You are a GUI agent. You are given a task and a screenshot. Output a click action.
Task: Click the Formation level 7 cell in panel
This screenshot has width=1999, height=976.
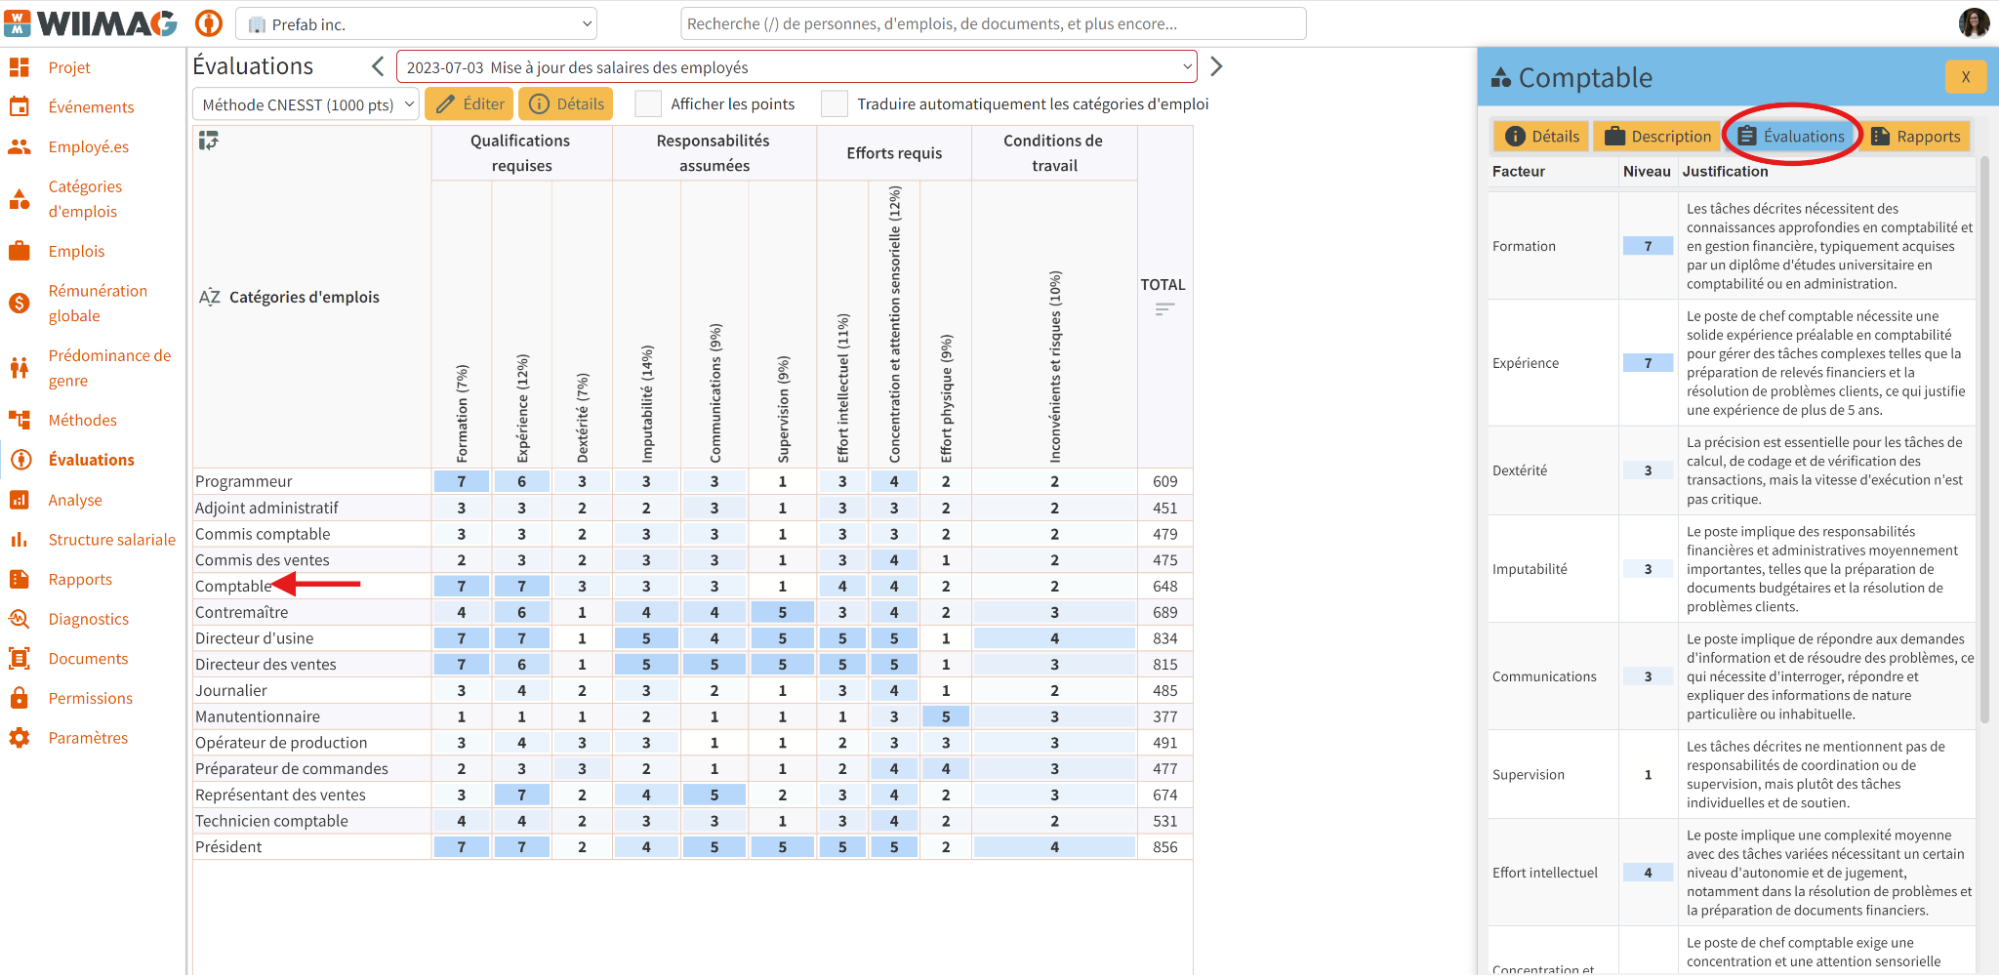(1647, 246)
